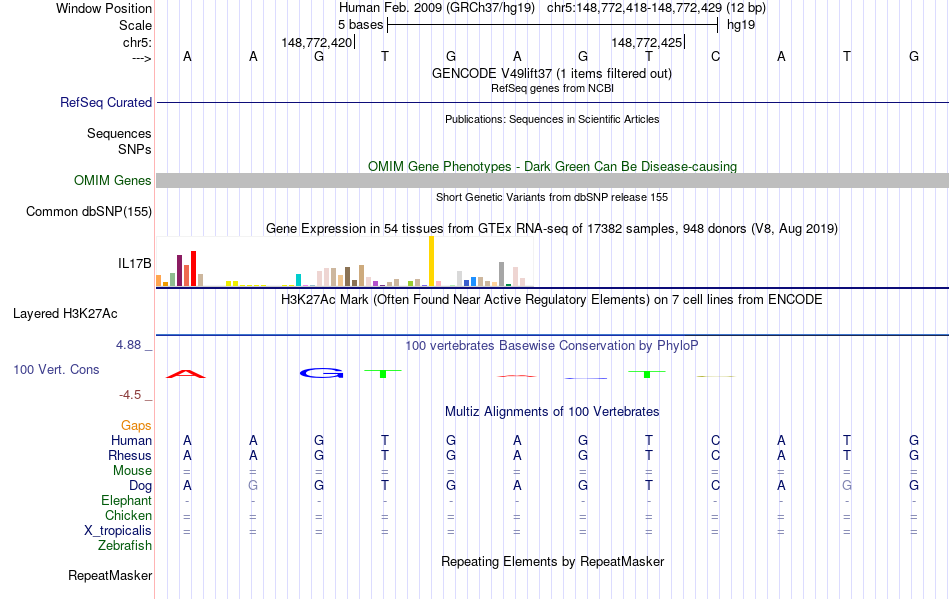Image resolution: width=950 pixels, height=599 pixels.
Task: Click base C in the ruler sequence
Action: (716, 56)
